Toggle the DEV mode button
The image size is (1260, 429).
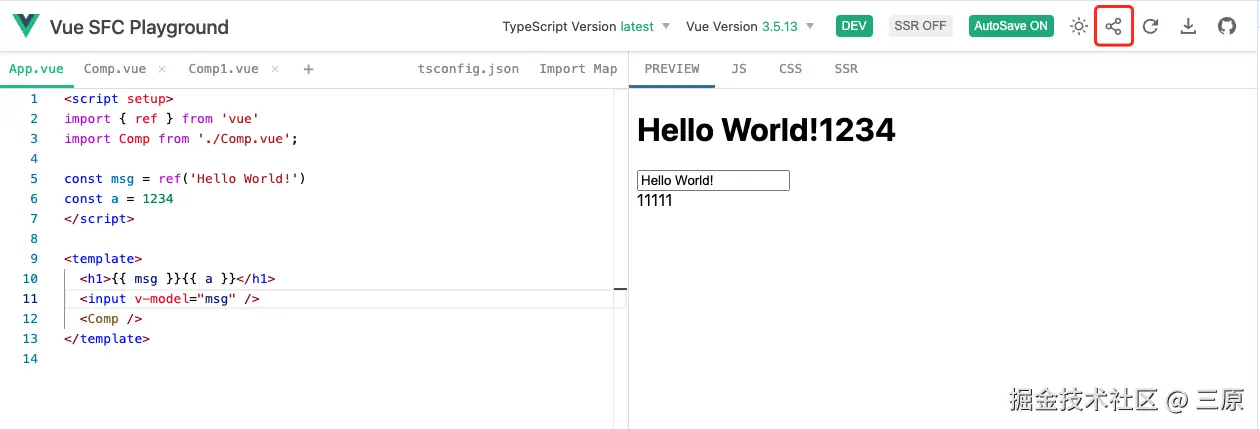[x=854, y=26]
